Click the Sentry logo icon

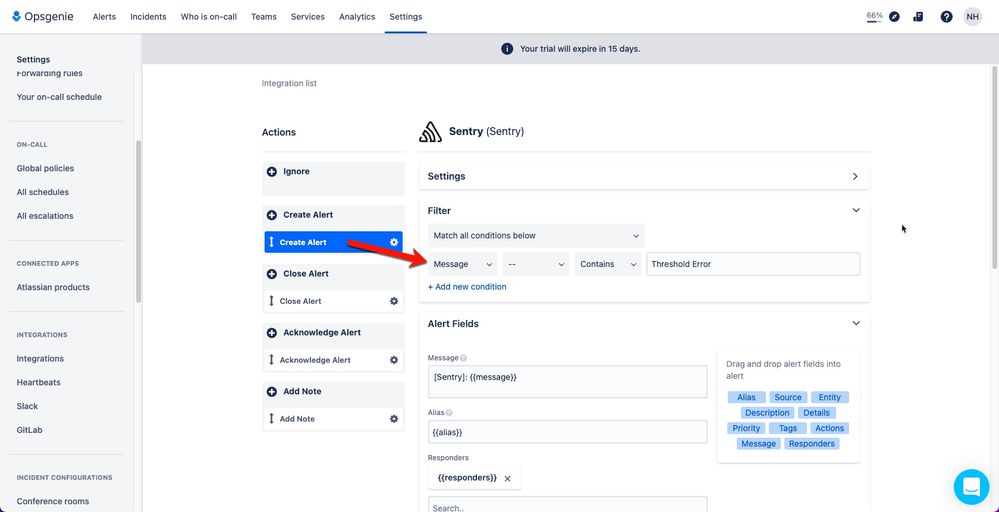(x=431, y=132)
